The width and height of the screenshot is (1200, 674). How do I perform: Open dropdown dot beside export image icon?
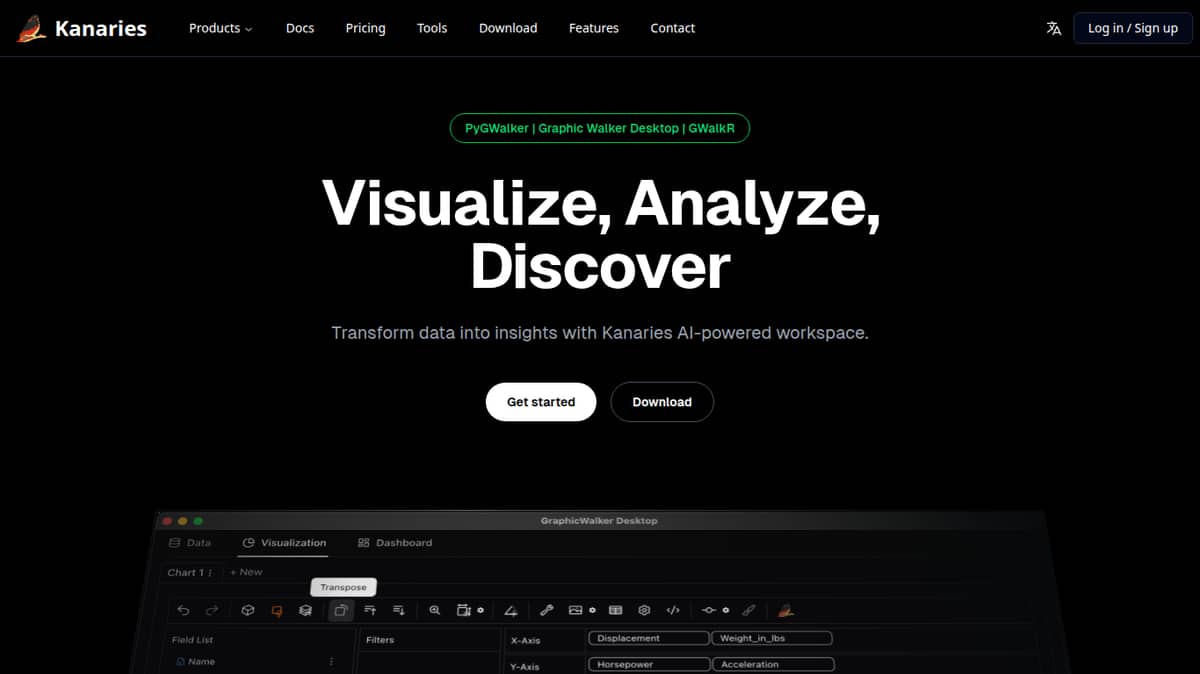click(593, 610)
